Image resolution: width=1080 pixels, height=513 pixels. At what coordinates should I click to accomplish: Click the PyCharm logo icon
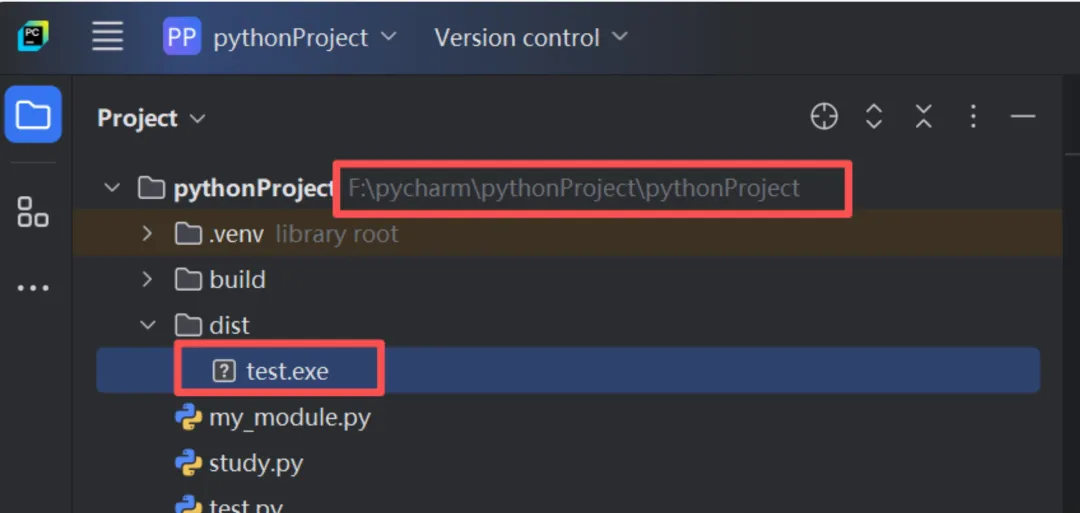(32, 37)
